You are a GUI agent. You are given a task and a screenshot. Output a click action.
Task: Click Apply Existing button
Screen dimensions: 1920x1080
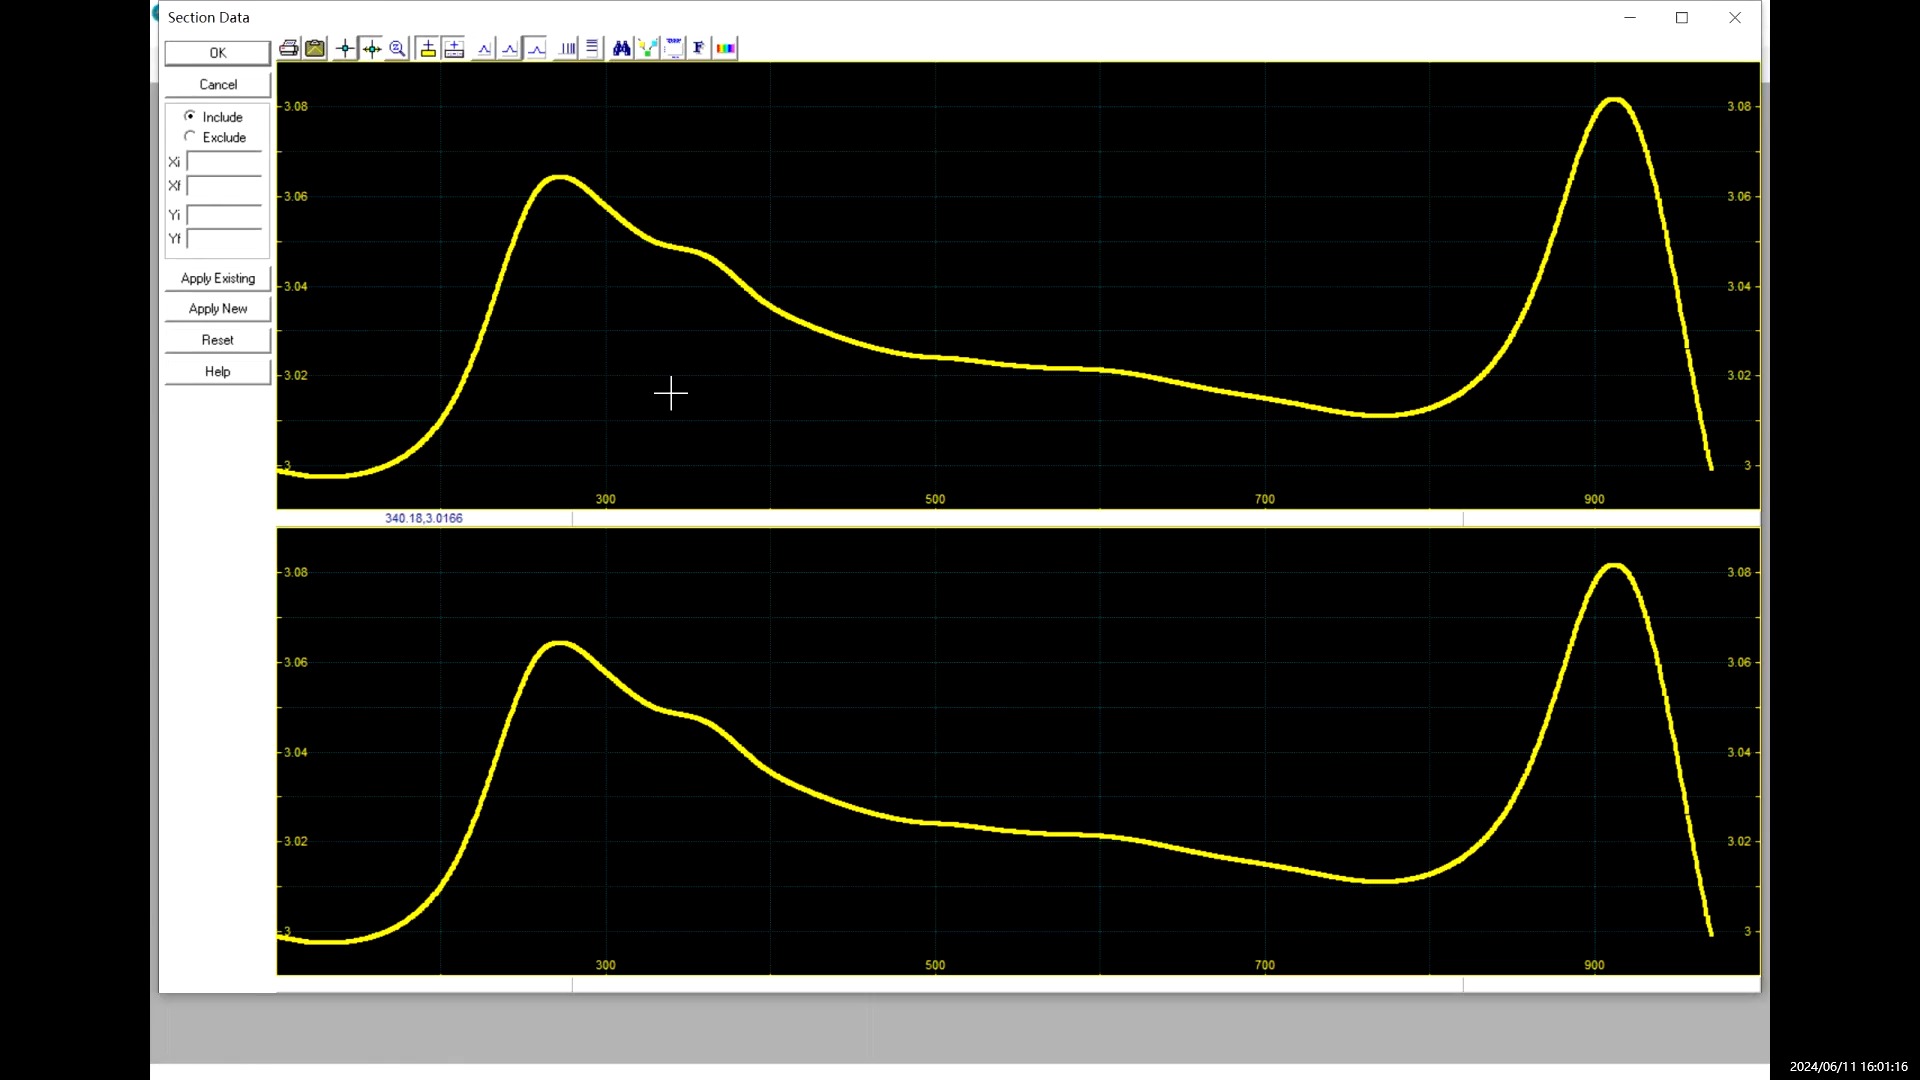pyautogui.click(x=216, y=277)
